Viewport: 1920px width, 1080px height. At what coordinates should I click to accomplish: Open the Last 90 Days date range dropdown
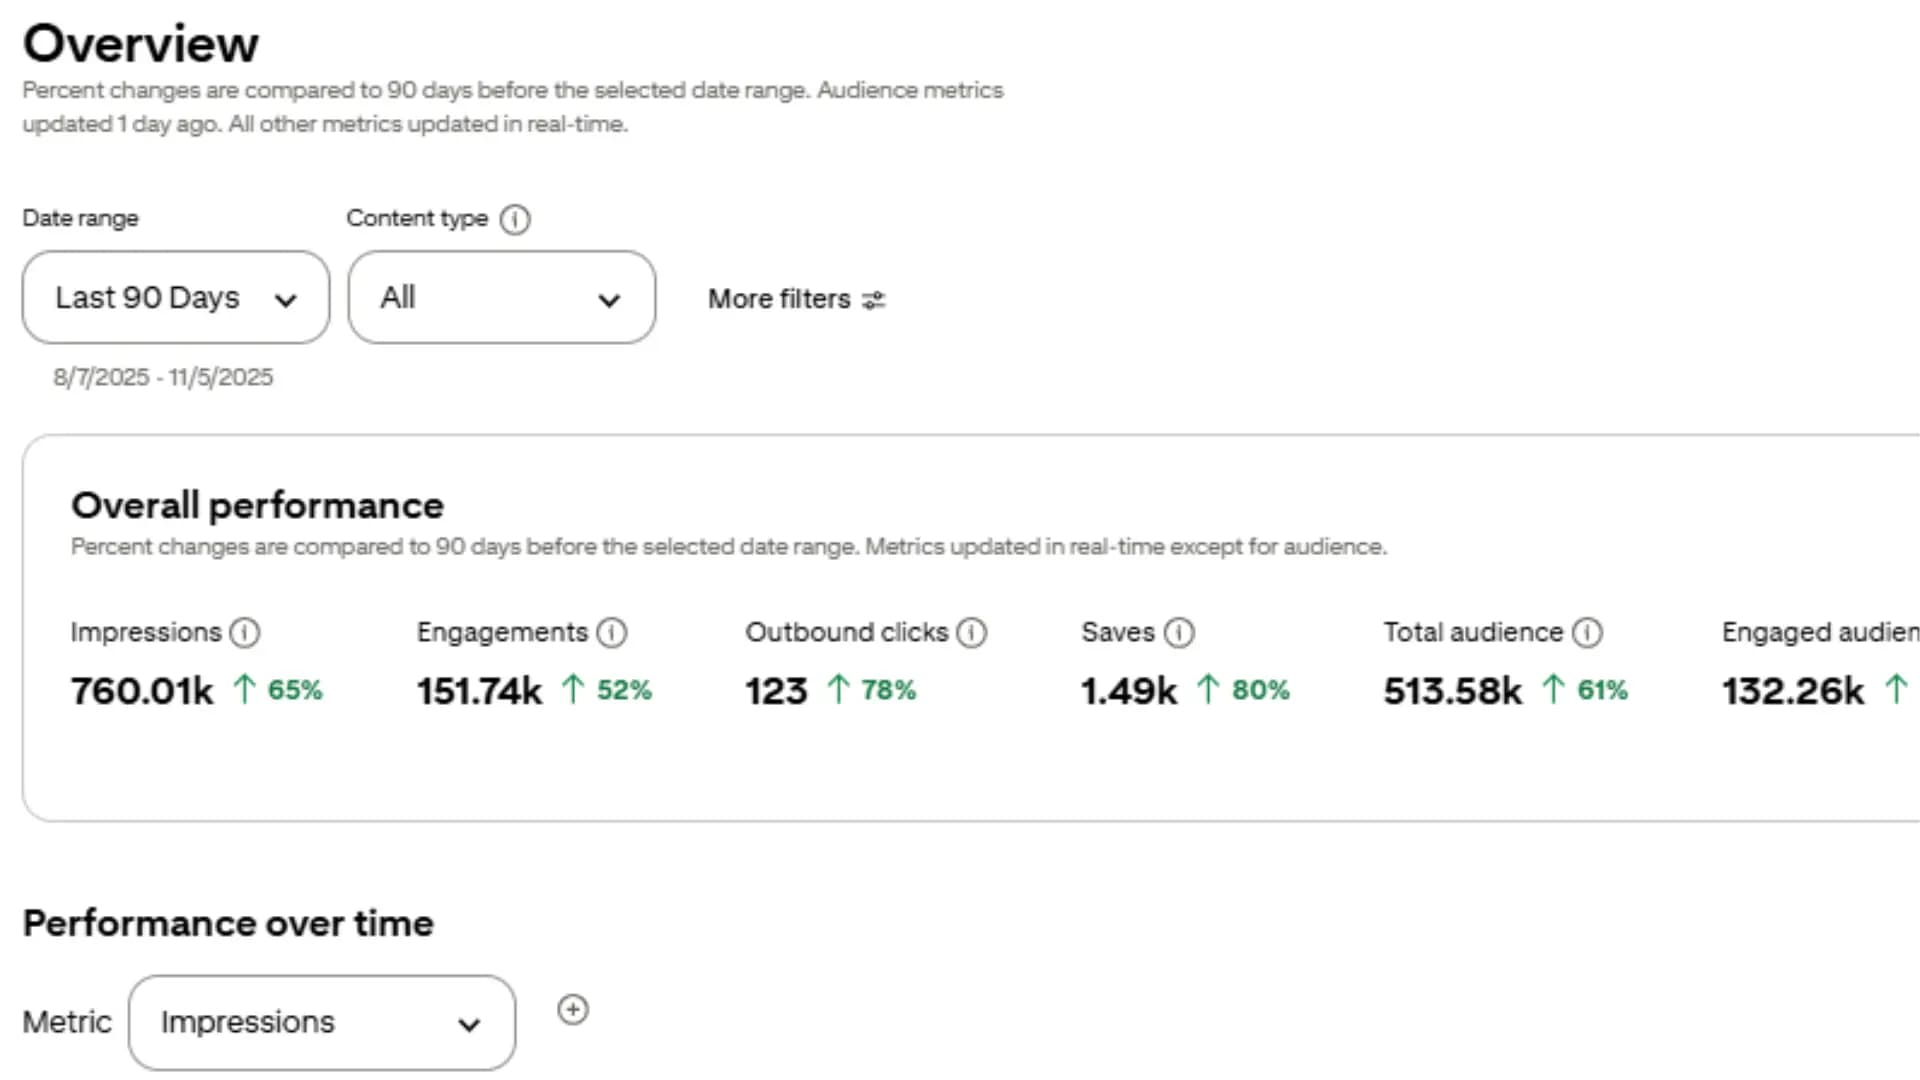176,297
